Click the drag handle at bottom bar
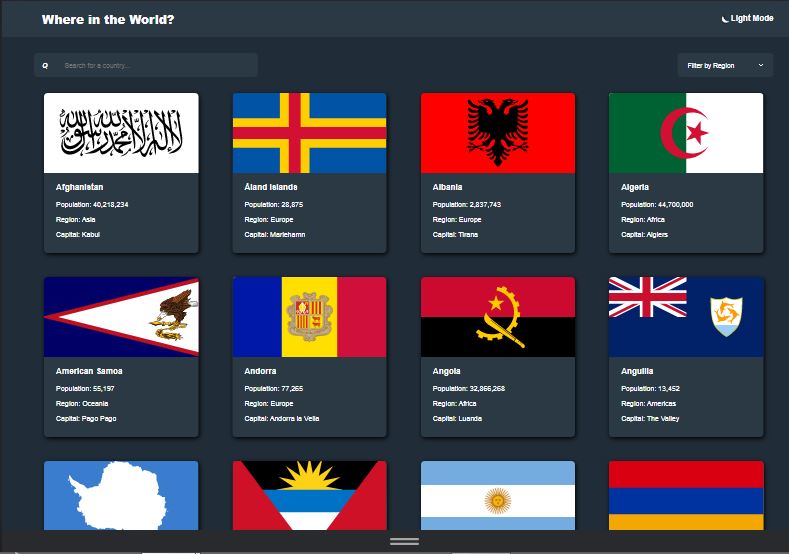Image resolution: width=789 pixels, height=554 pixels. 404,541
